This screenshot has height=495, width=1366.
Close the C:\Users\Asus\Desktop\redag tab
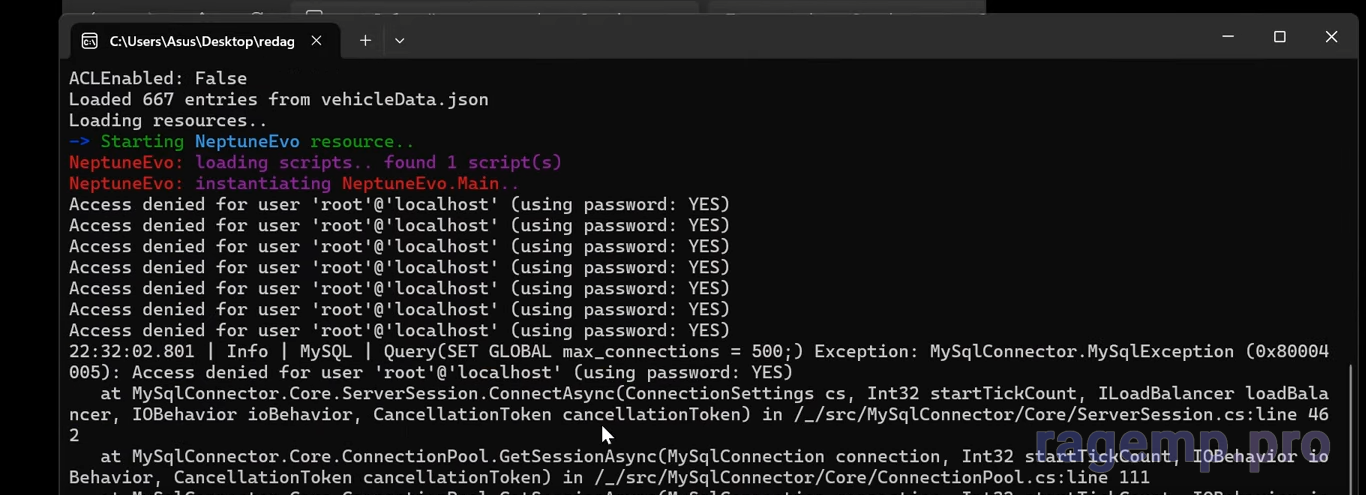(317, 41)
